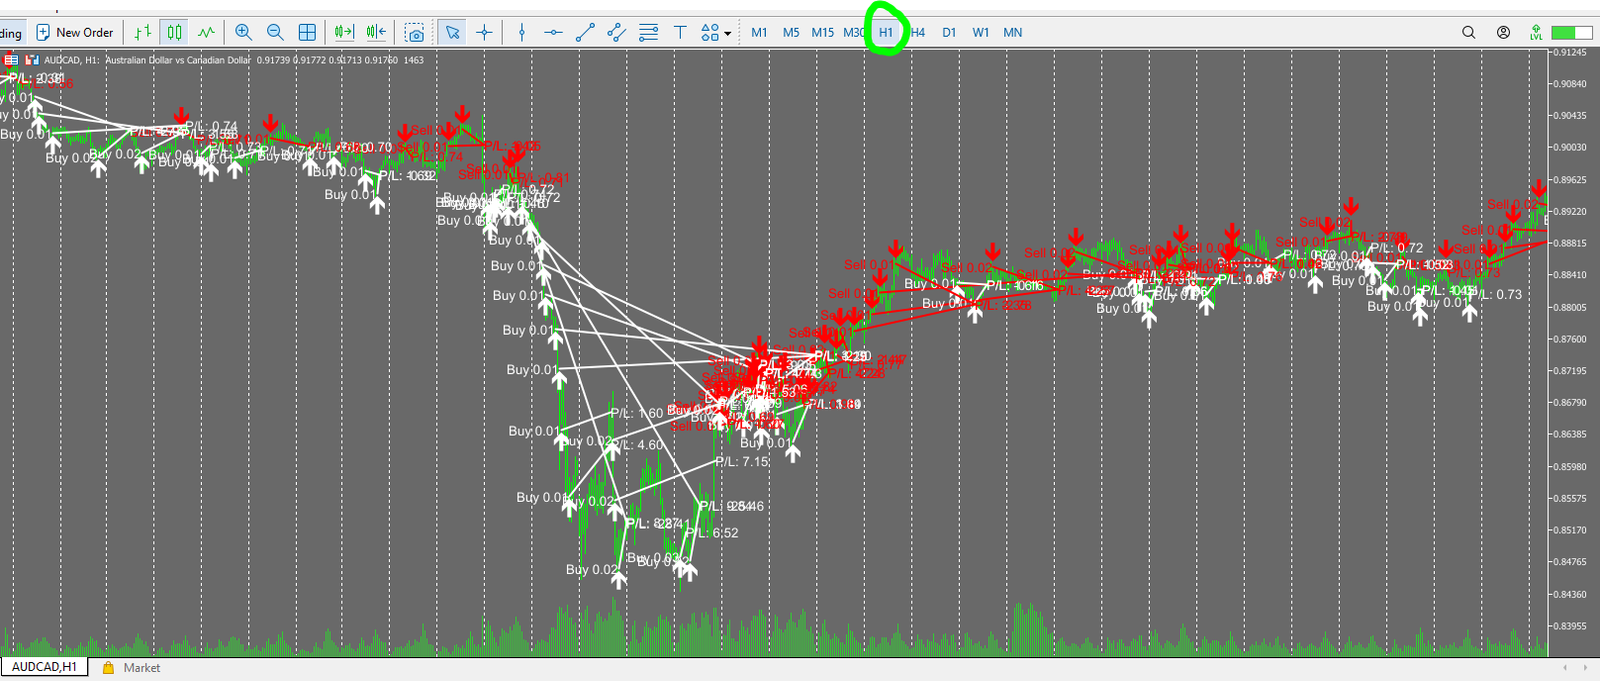The width and height of the screenshot is (1600, 681).
Task: Switch timeframe to W1
Action: [x=981, y=32]
